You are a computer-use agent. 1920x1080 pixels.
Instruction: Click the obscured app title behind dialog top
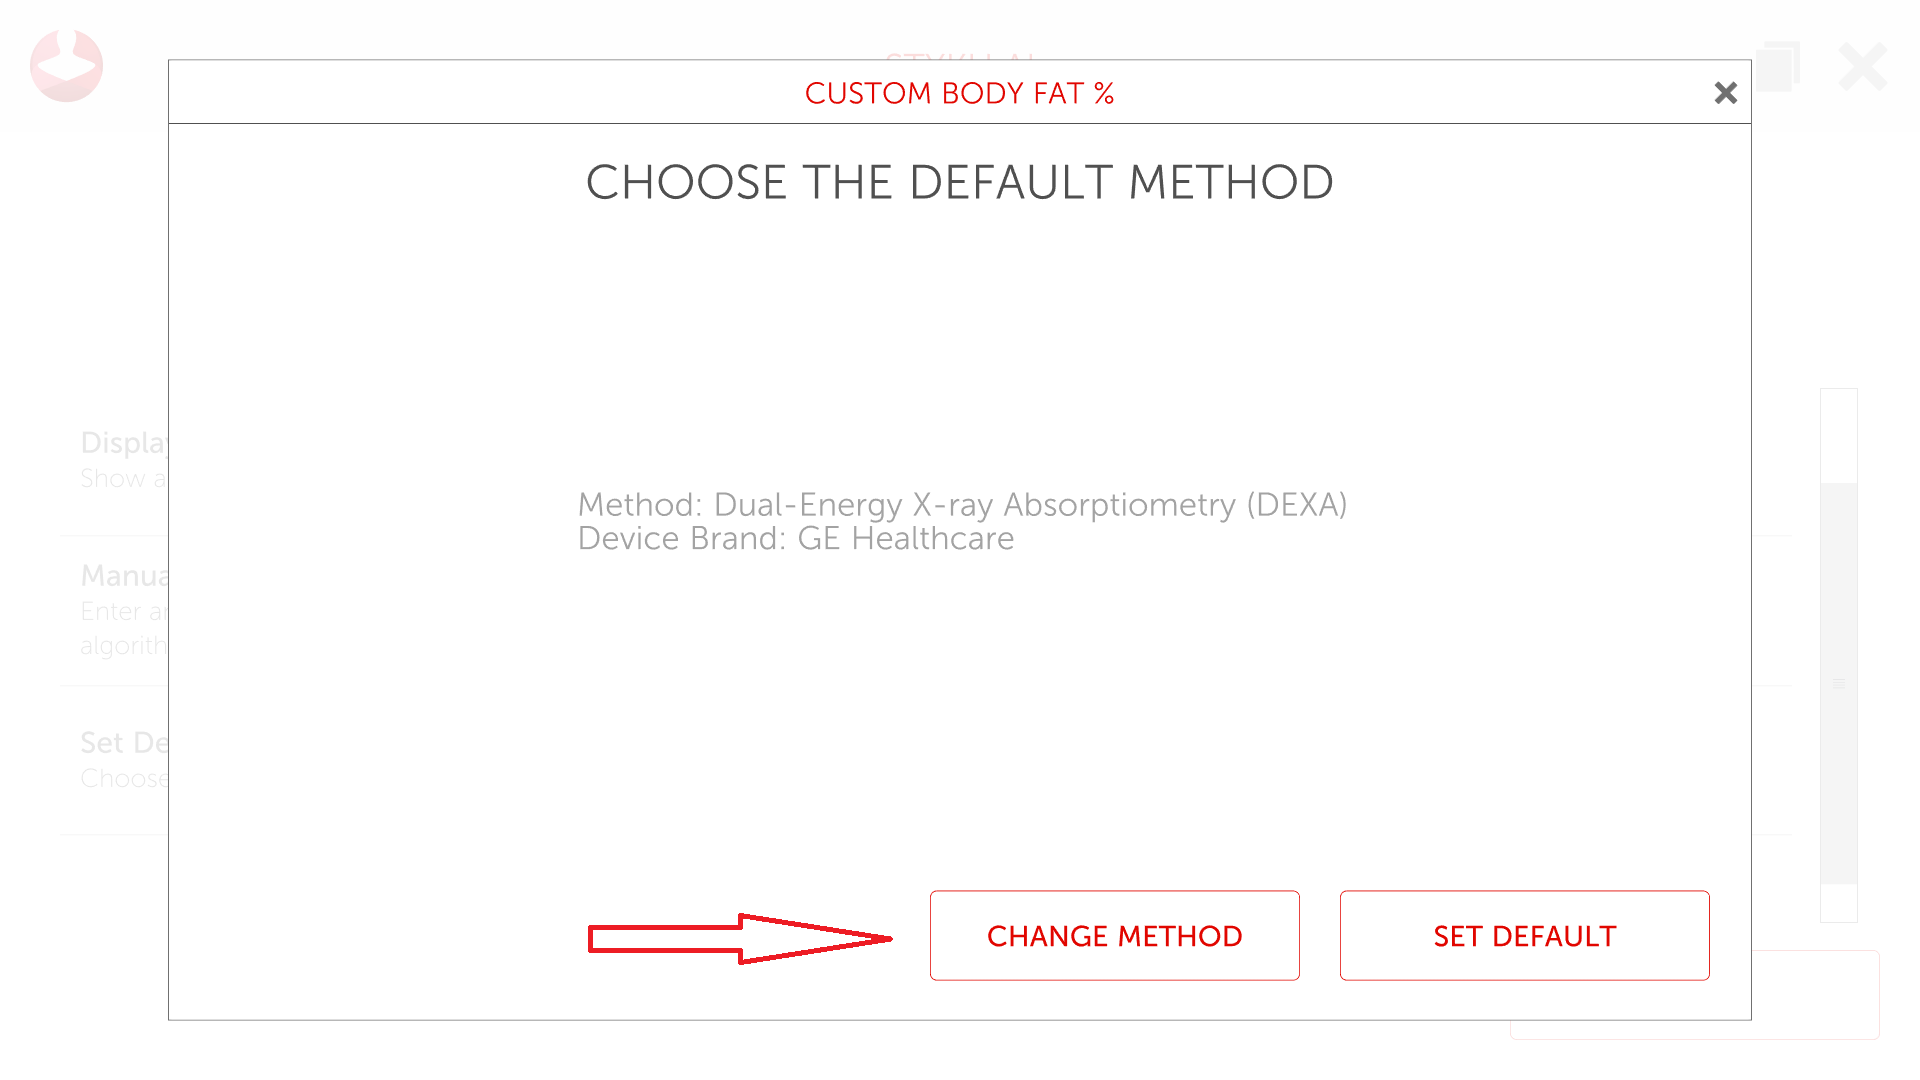click(x=960, y=55)
